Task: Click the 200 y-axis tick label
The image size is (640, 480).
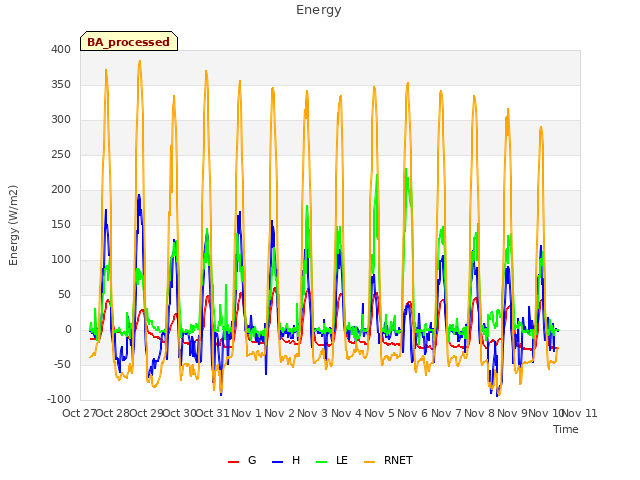Action: coord(61,189)
